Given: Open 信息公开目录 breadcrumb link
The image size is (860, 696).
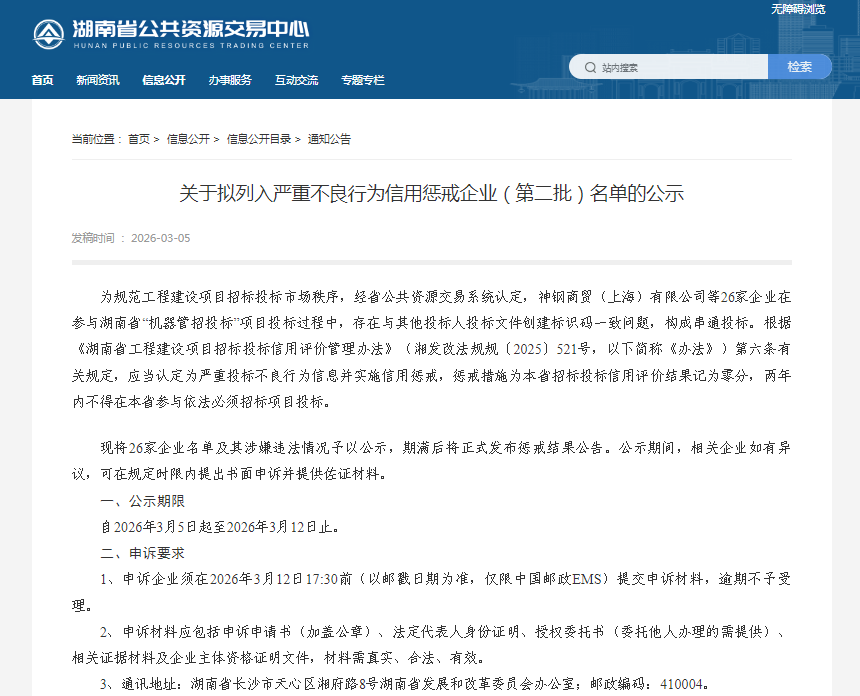Looking at the screenshot, I should [259, 139].
